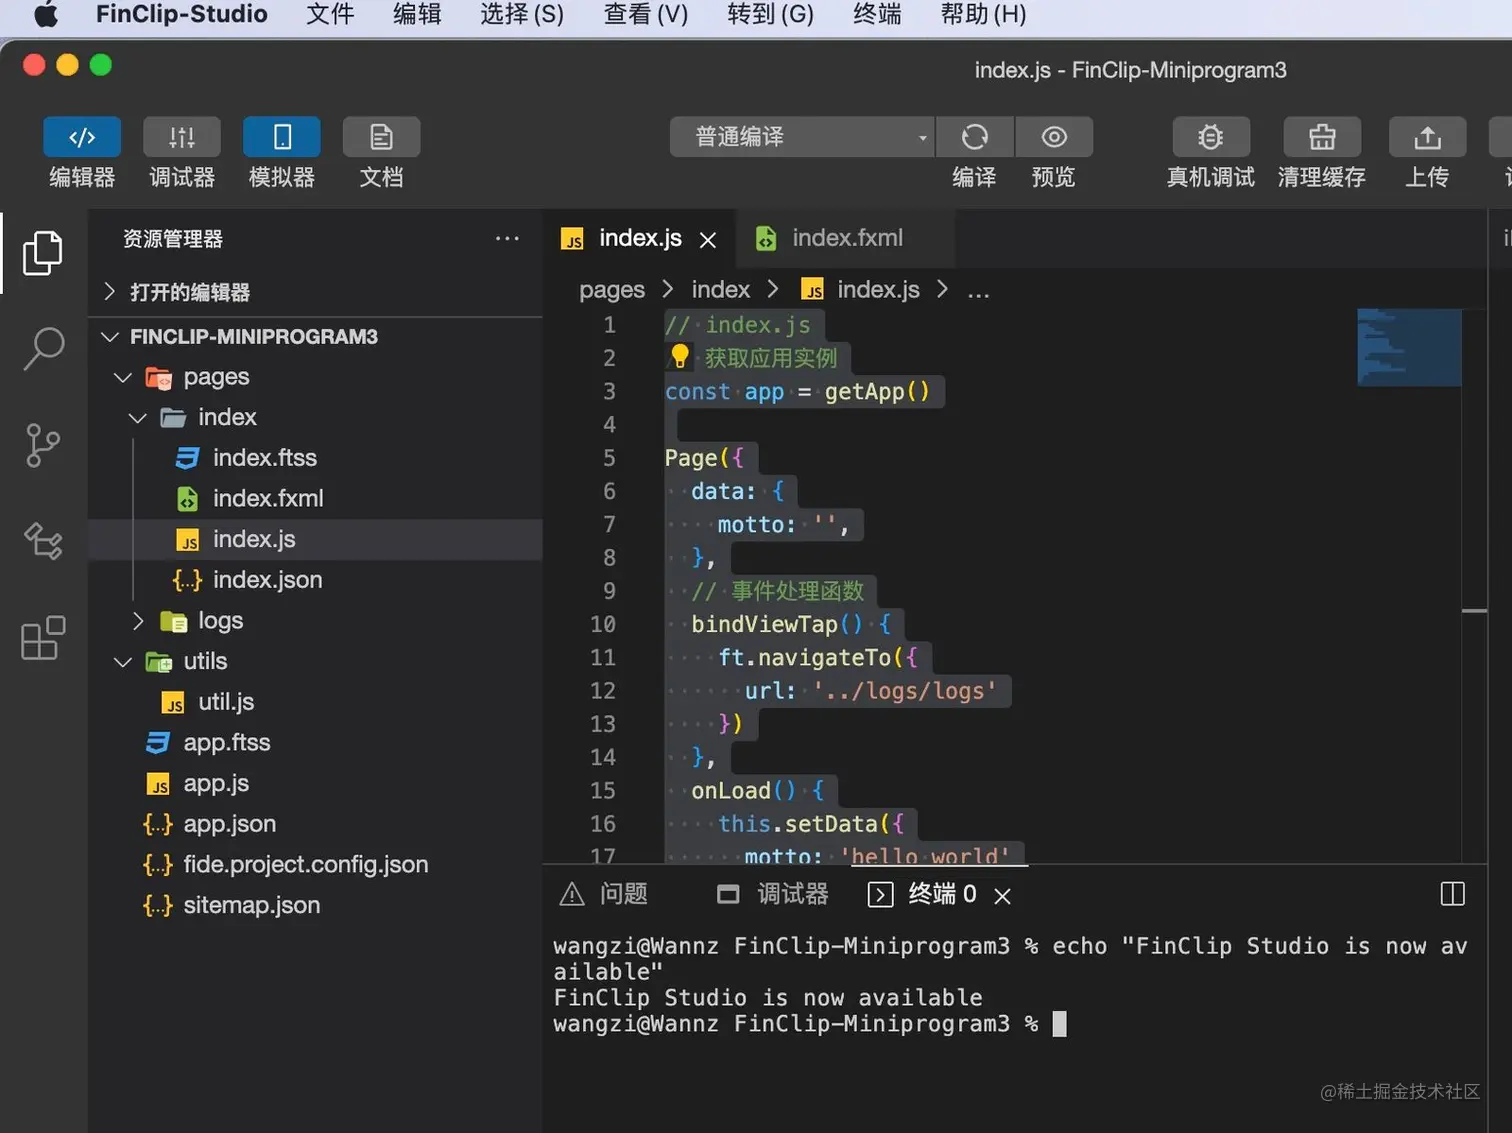Collapse the pages folder

(x=122, y=377)
